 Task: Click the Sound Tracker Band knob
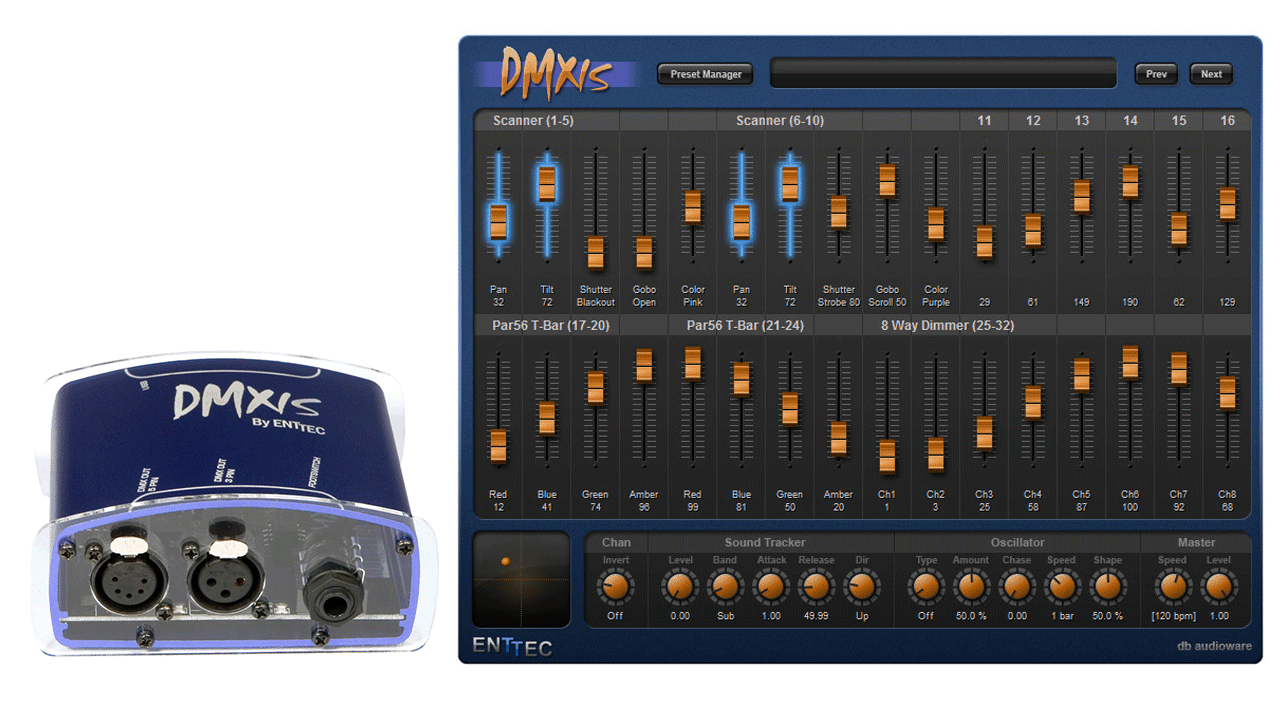click(x=725, y=587)
